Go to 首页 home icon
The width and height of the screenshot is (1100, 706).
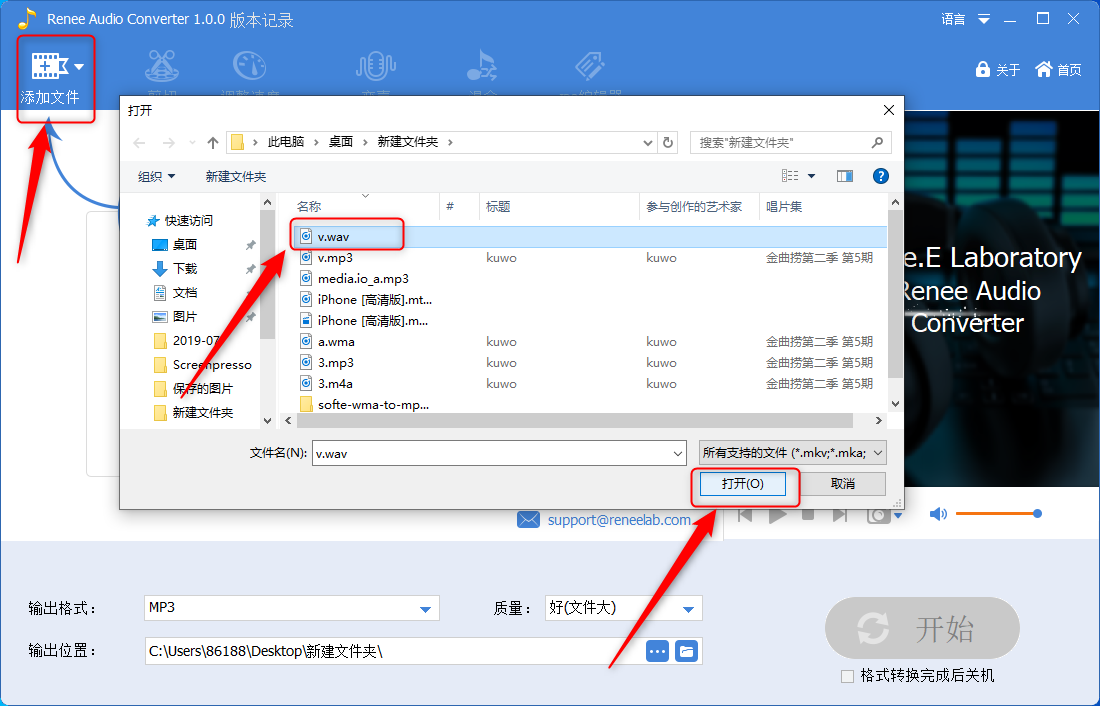tap(1044, 69)
